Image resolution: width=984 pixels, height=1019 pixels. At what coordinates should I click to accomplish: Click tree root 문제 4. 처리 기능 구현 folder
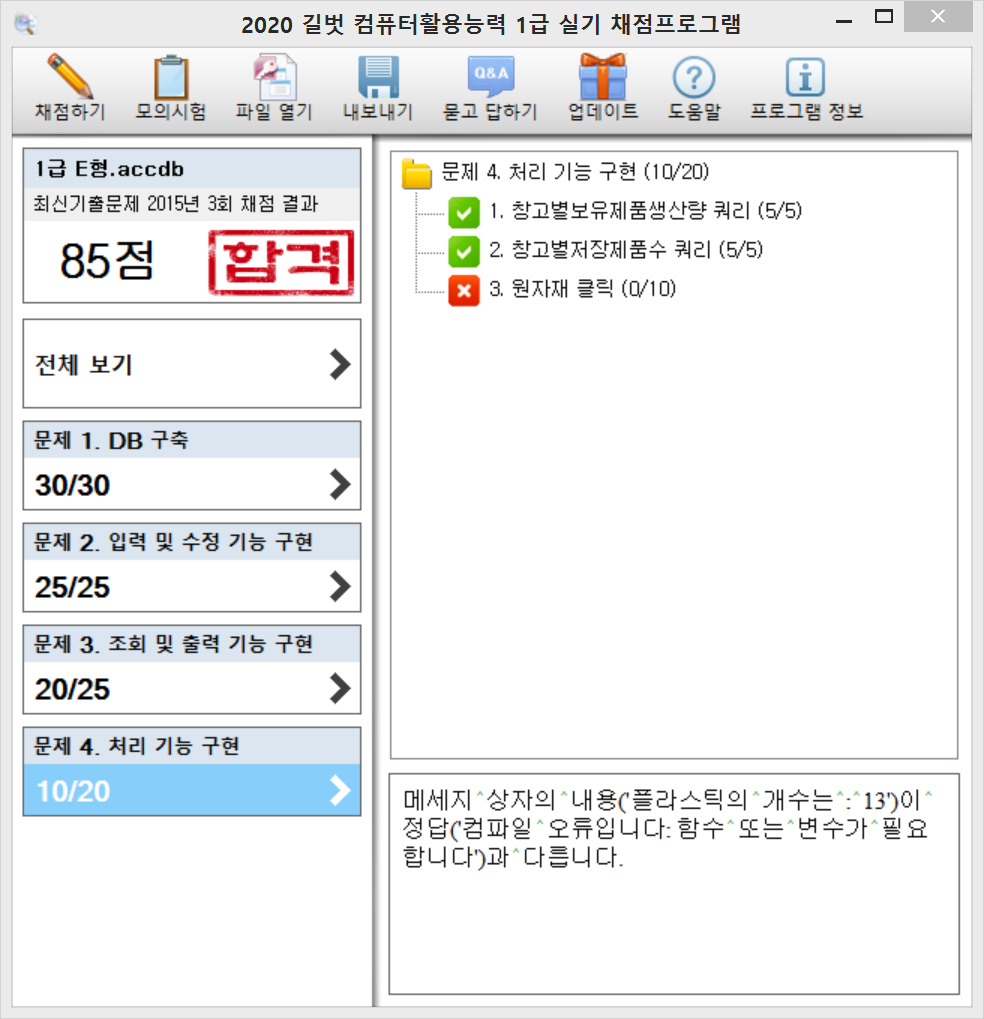[417, 173]
